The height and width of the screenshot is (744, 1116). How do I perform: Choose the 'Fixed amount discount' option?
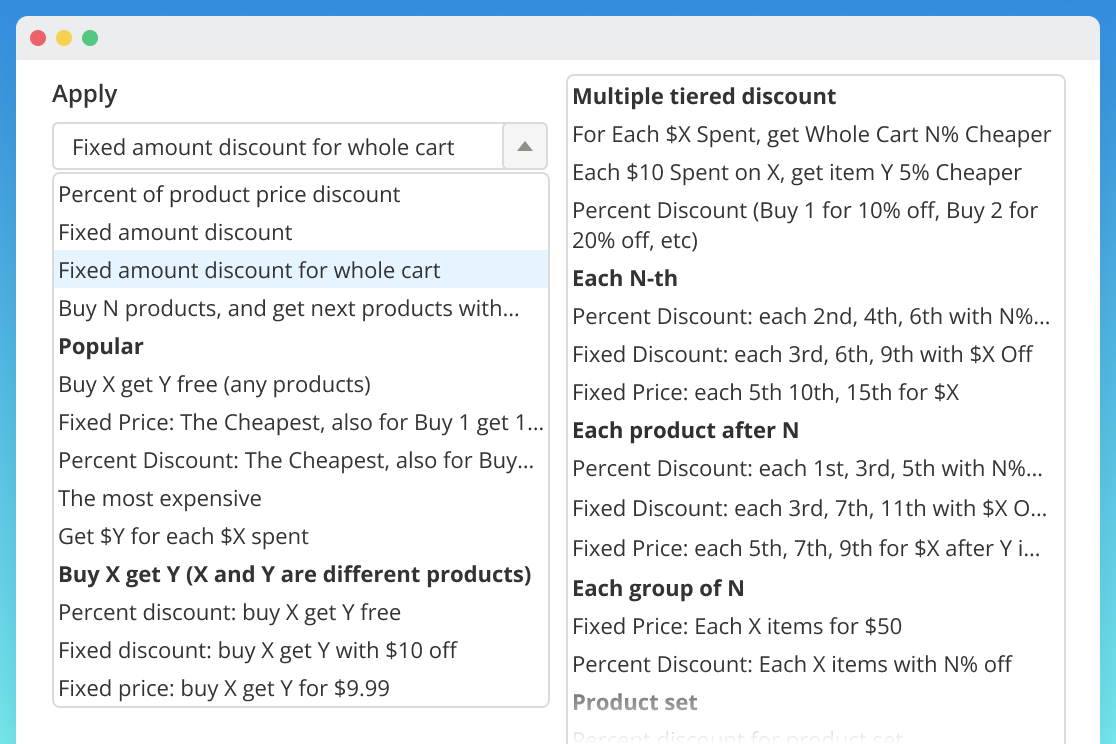[x=175, y=233]
